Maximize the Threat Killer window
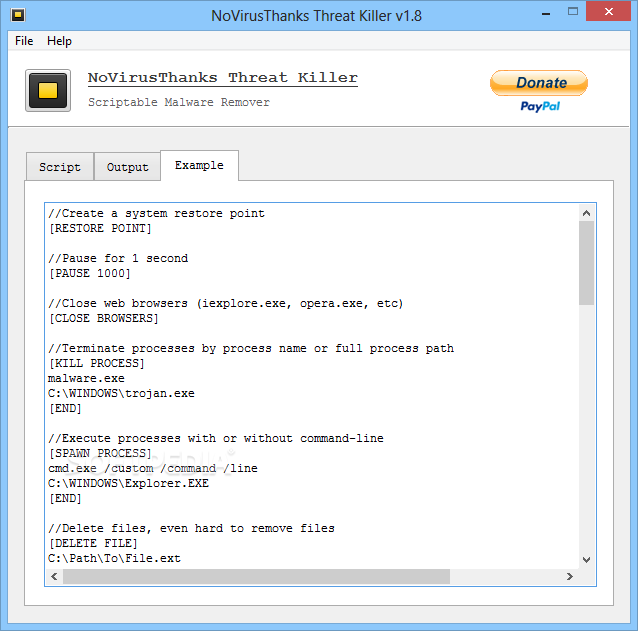Viewport: 638px width, 631px height. (x=573, y=12)
